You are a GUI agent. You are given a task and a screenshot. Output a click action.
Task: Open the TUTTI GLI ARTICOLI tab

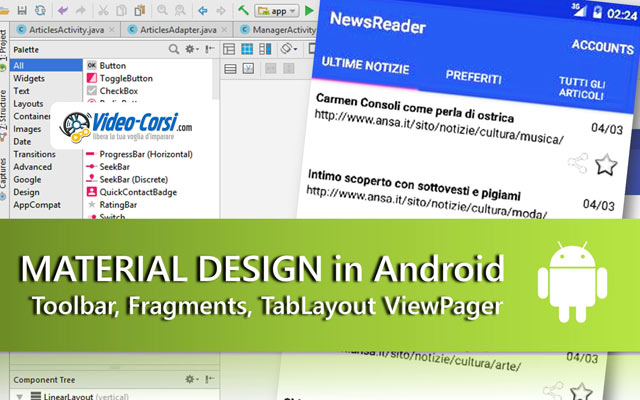[x=582, y=88]
